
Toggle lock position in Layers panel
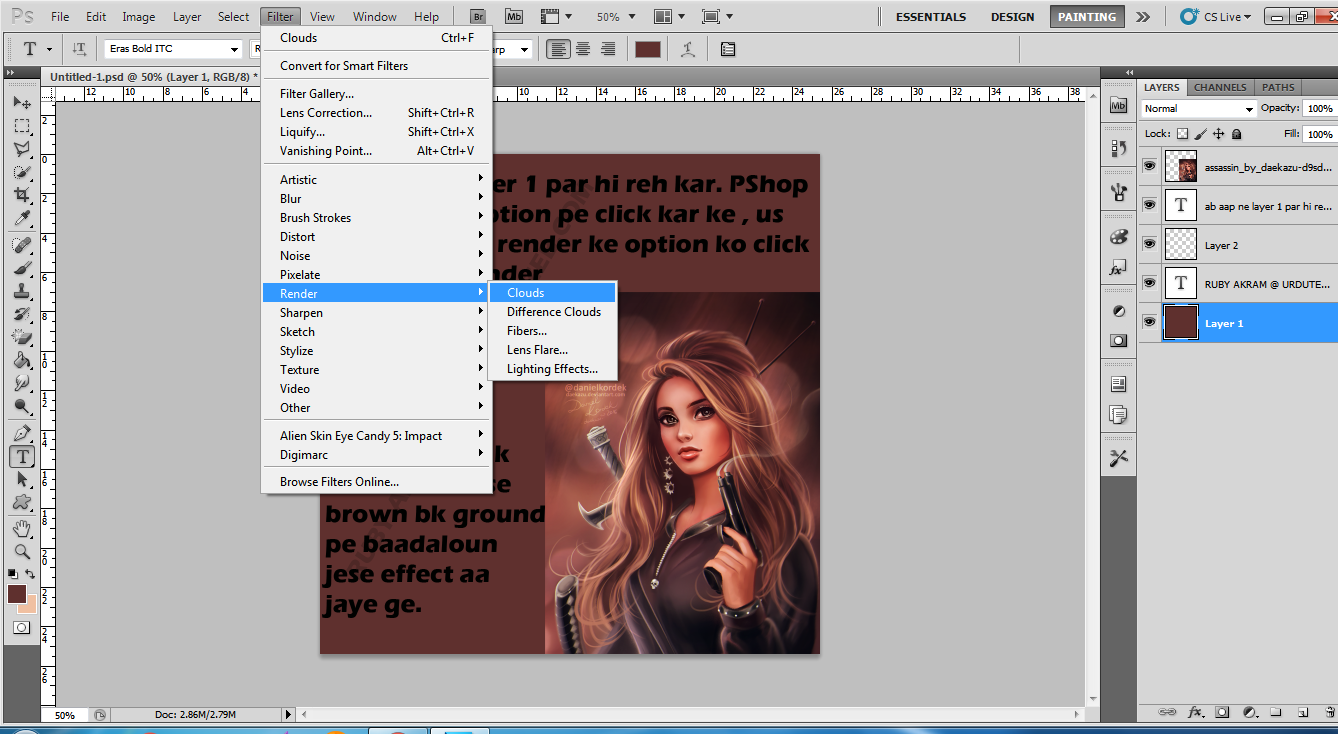1219,133
